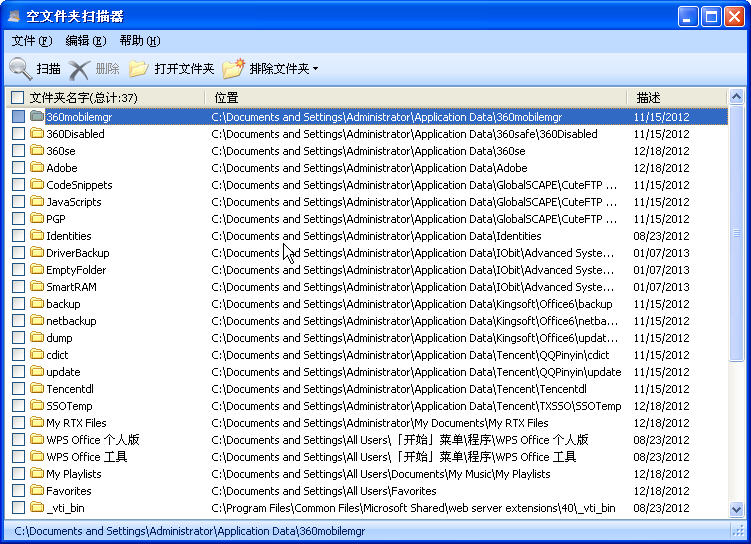This screenshot has width=751, height=544.
Task: Open the 帮助(H) menu
Action: [140, 41]
